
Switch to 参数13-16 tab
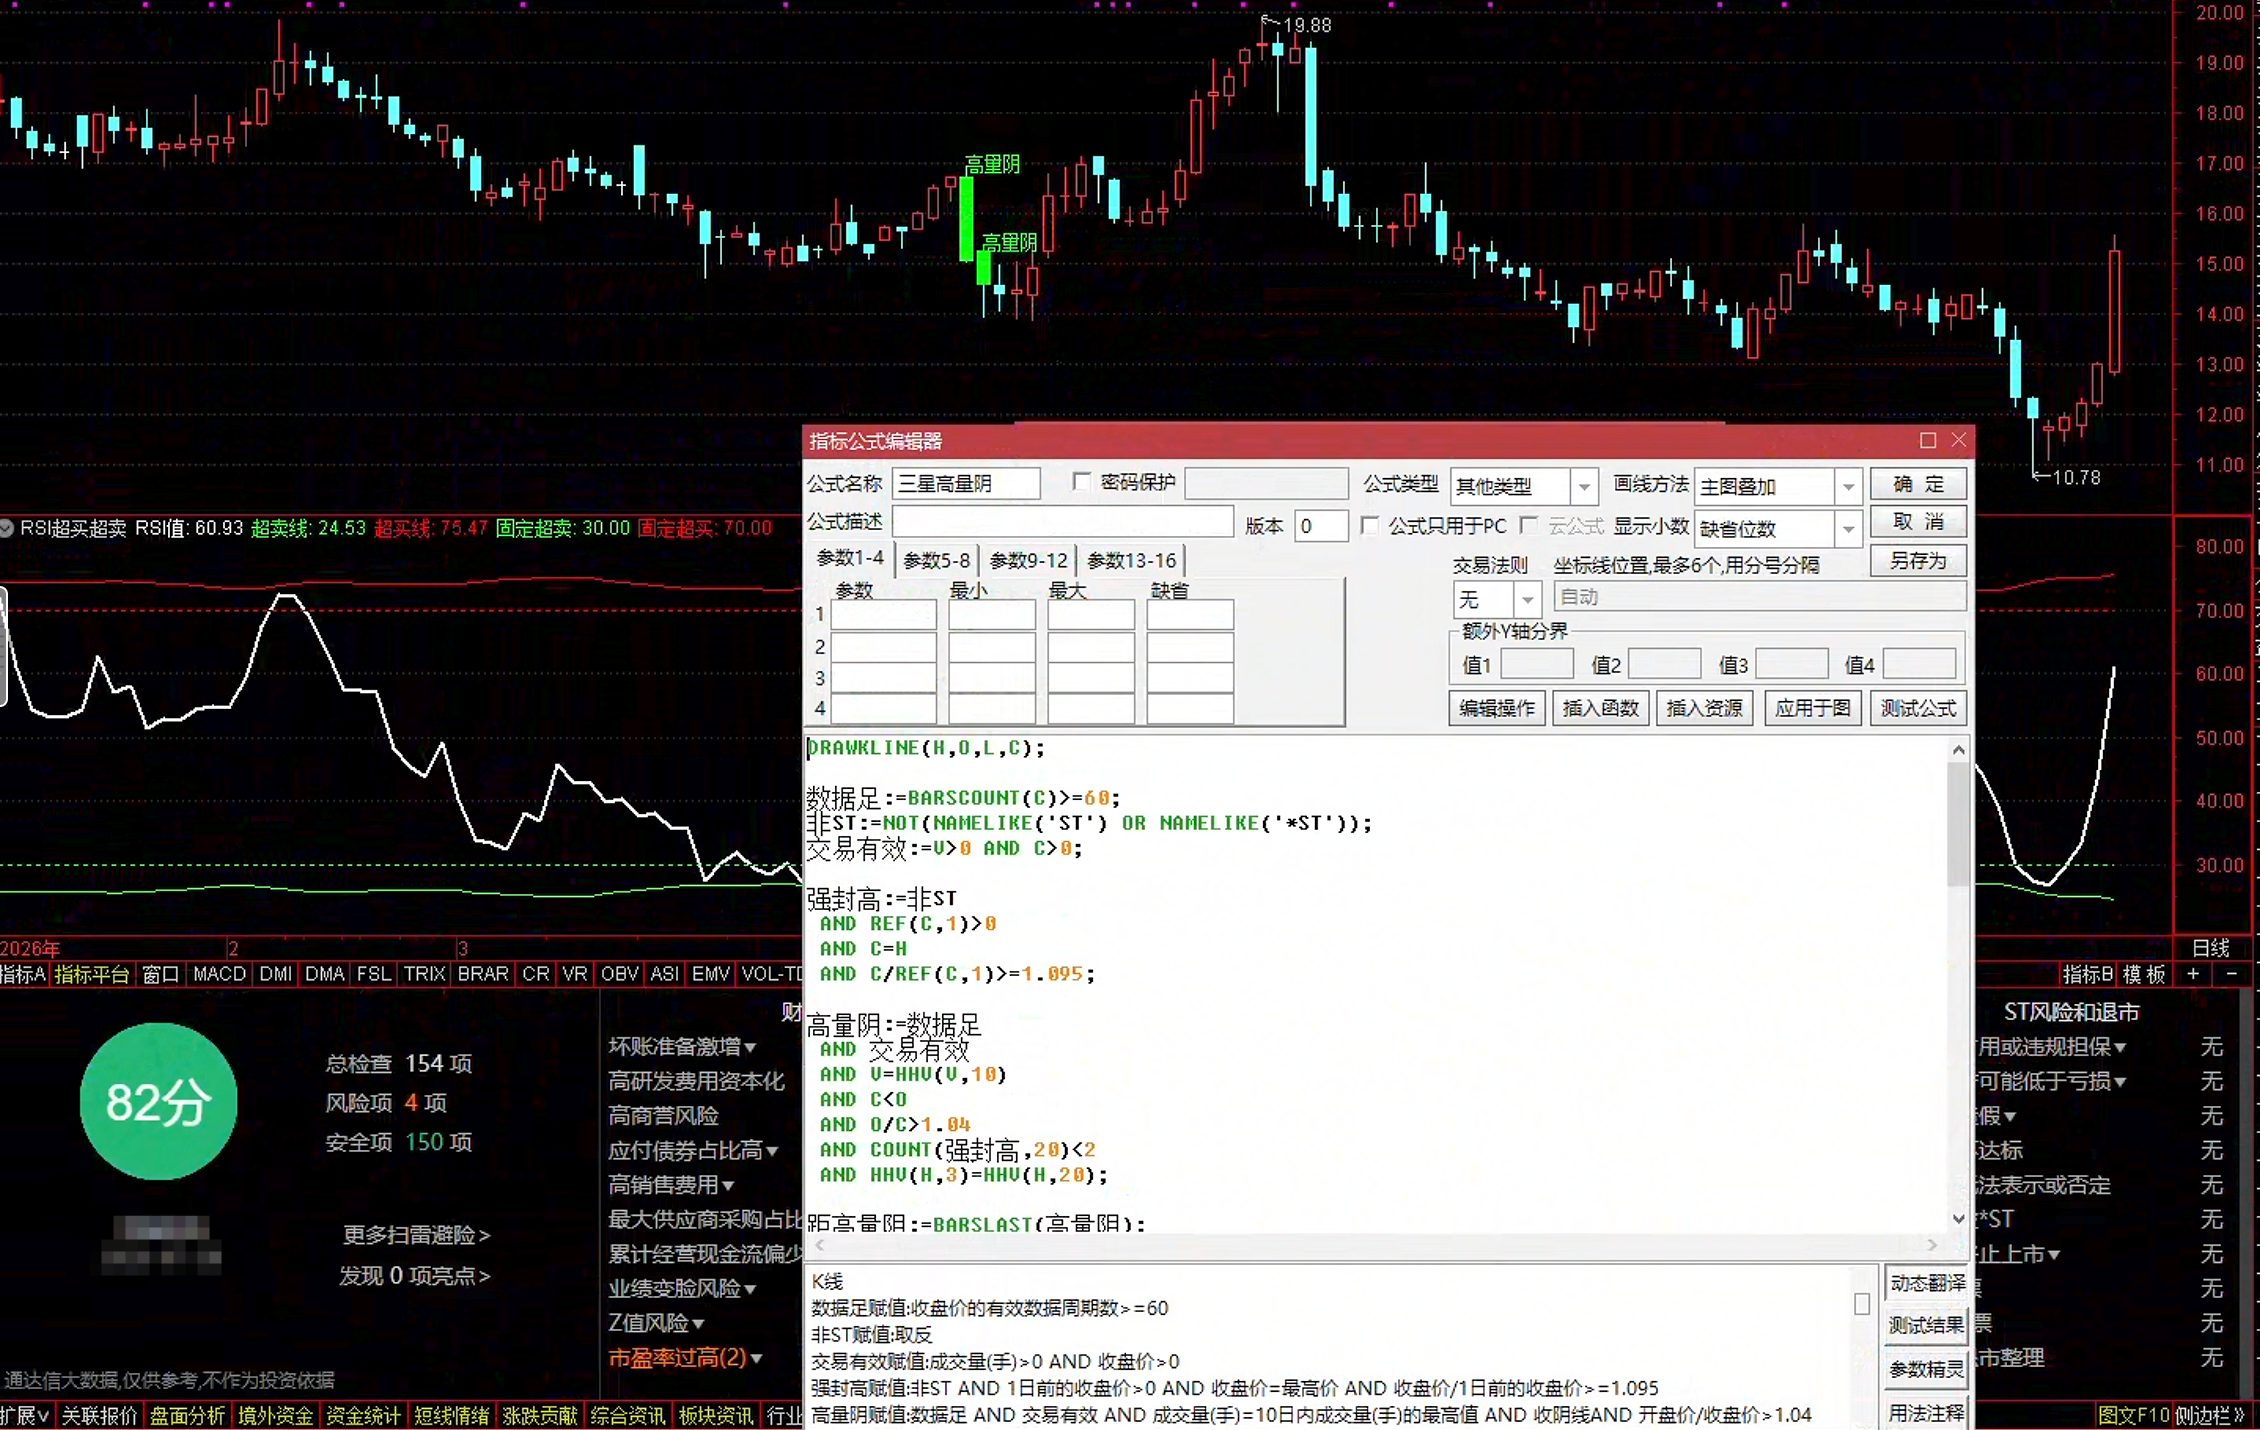[1131, 561]
